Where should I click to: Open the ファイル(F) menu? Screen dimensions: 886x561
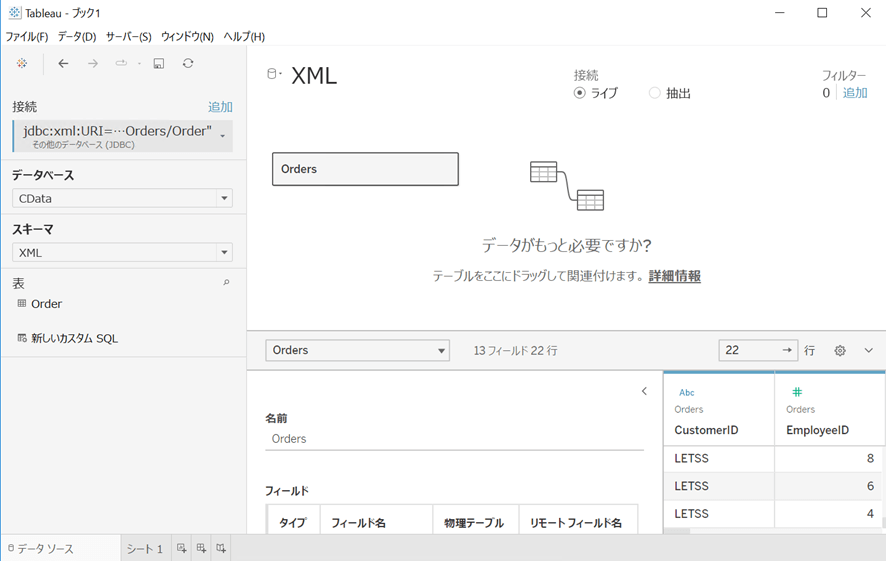27,37
